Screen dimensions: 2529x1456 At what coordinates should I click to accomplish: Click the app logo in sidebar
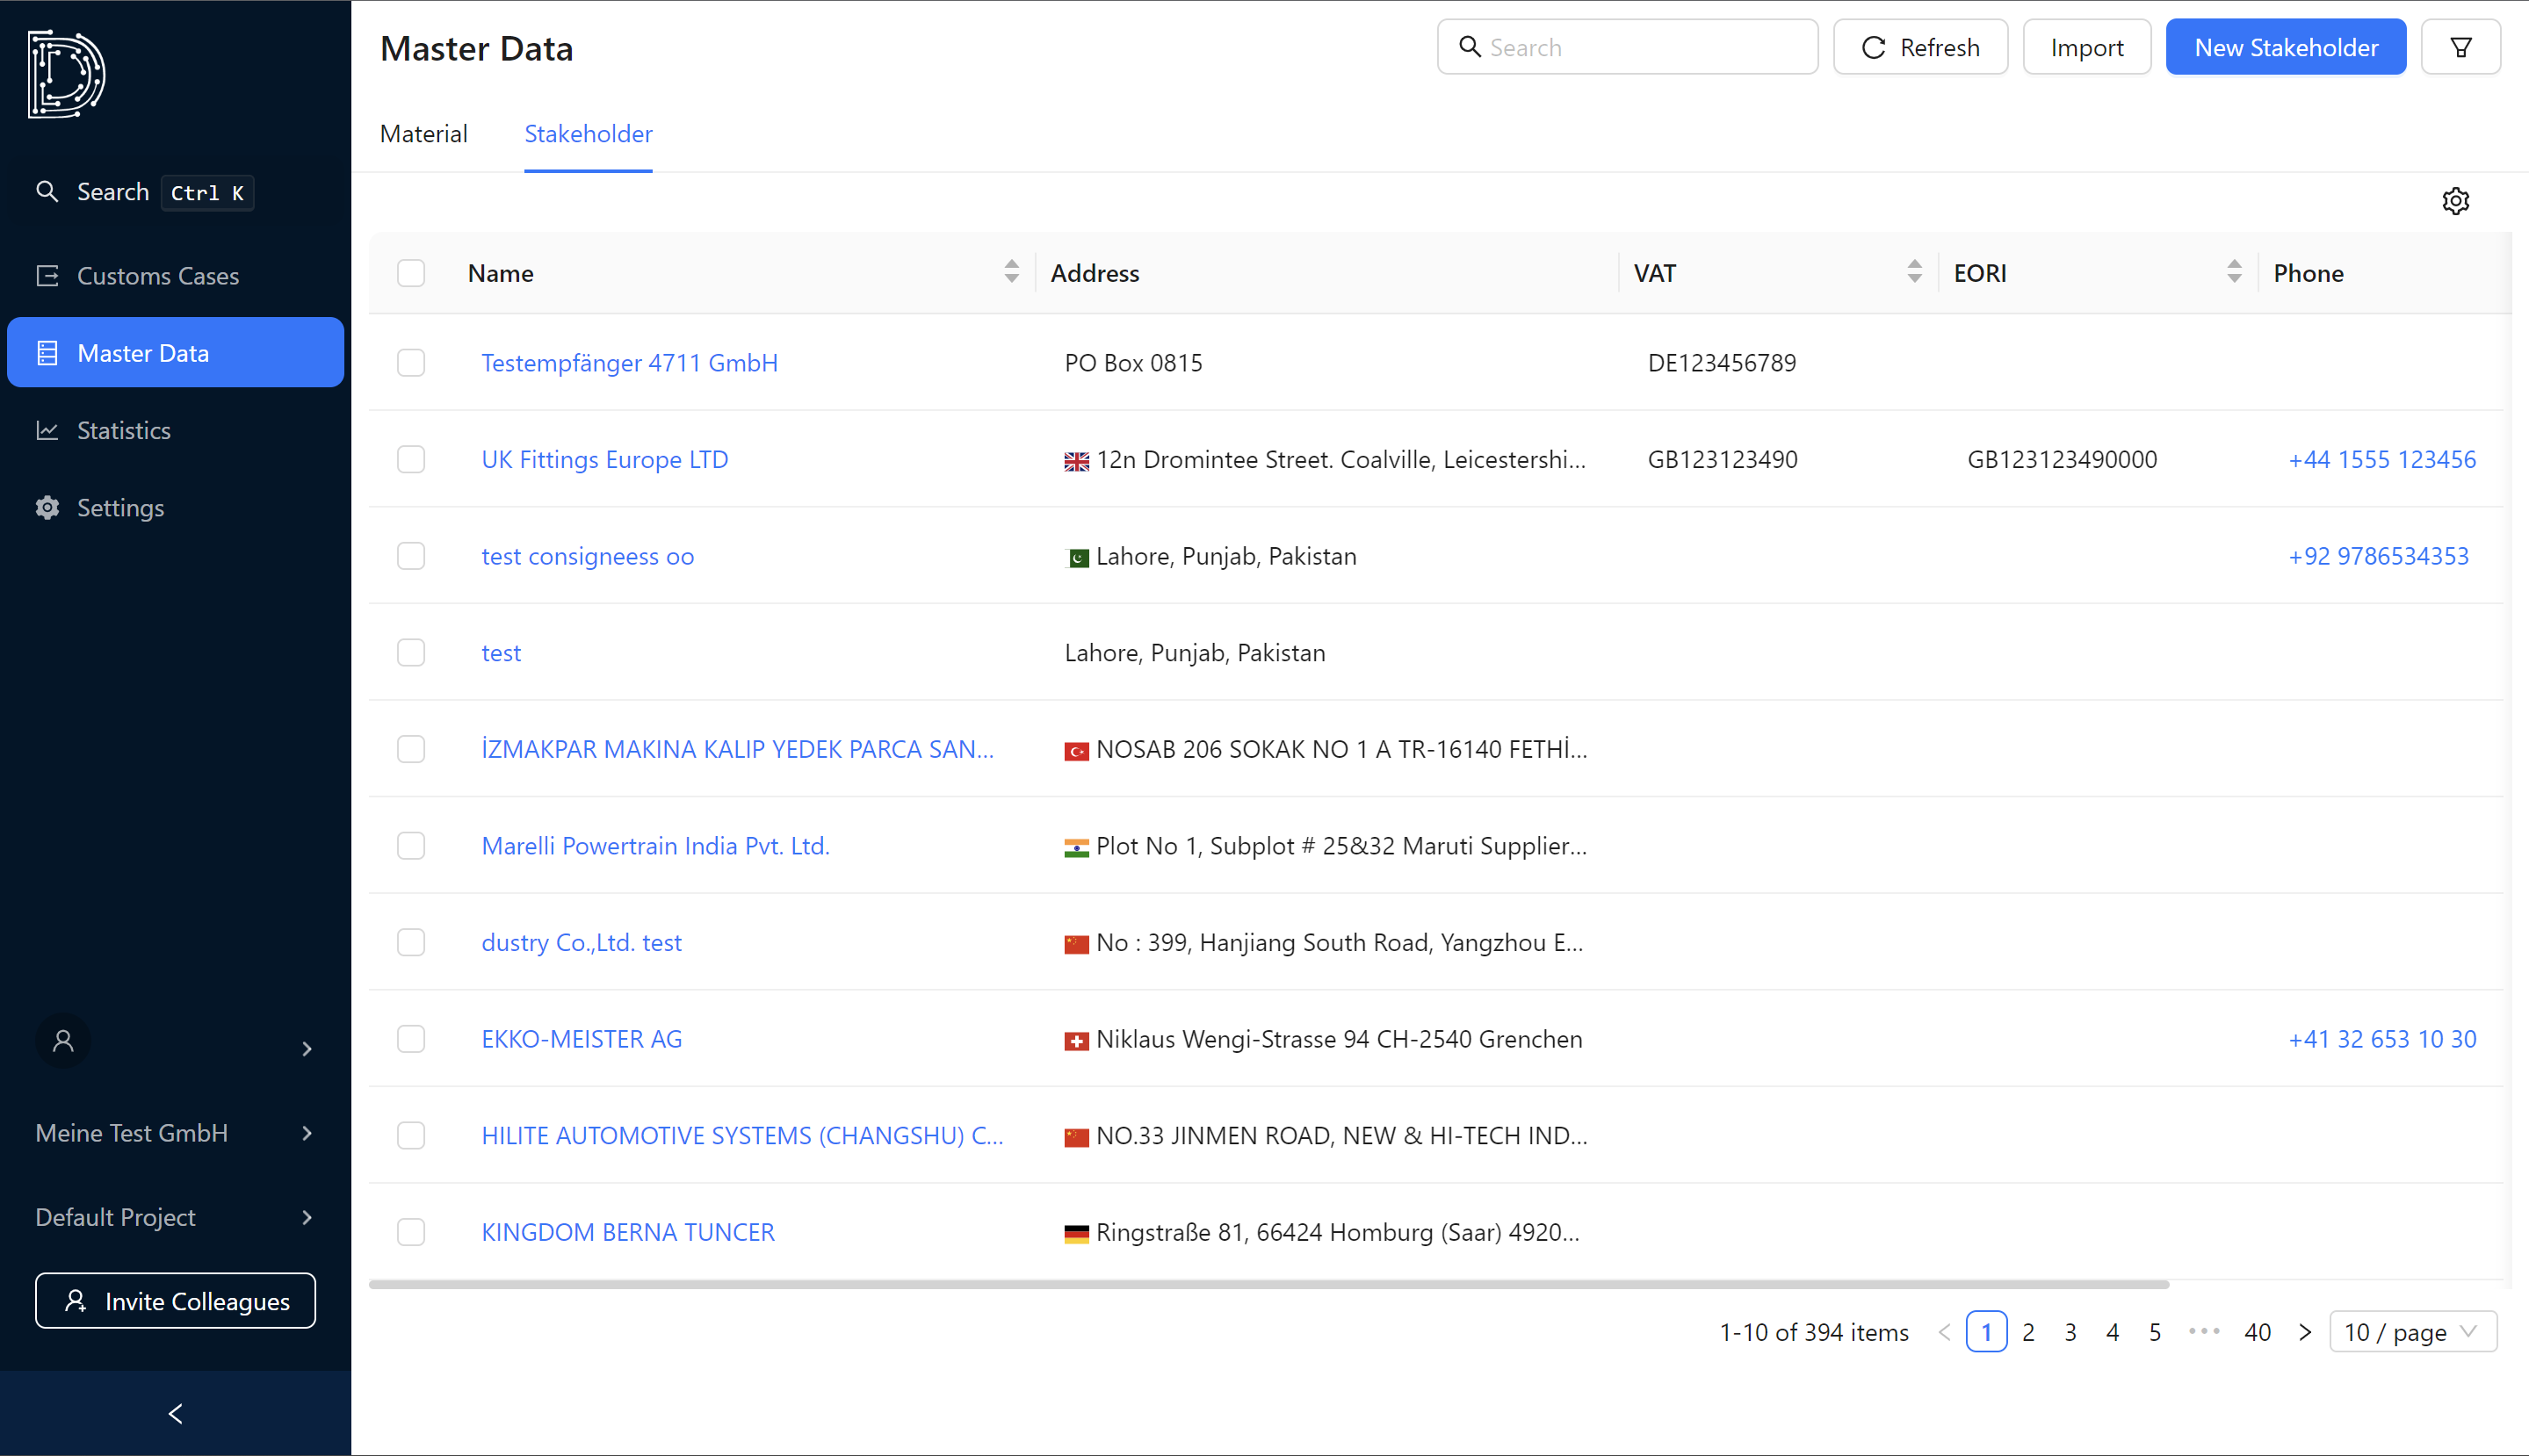tap(66, 74)
